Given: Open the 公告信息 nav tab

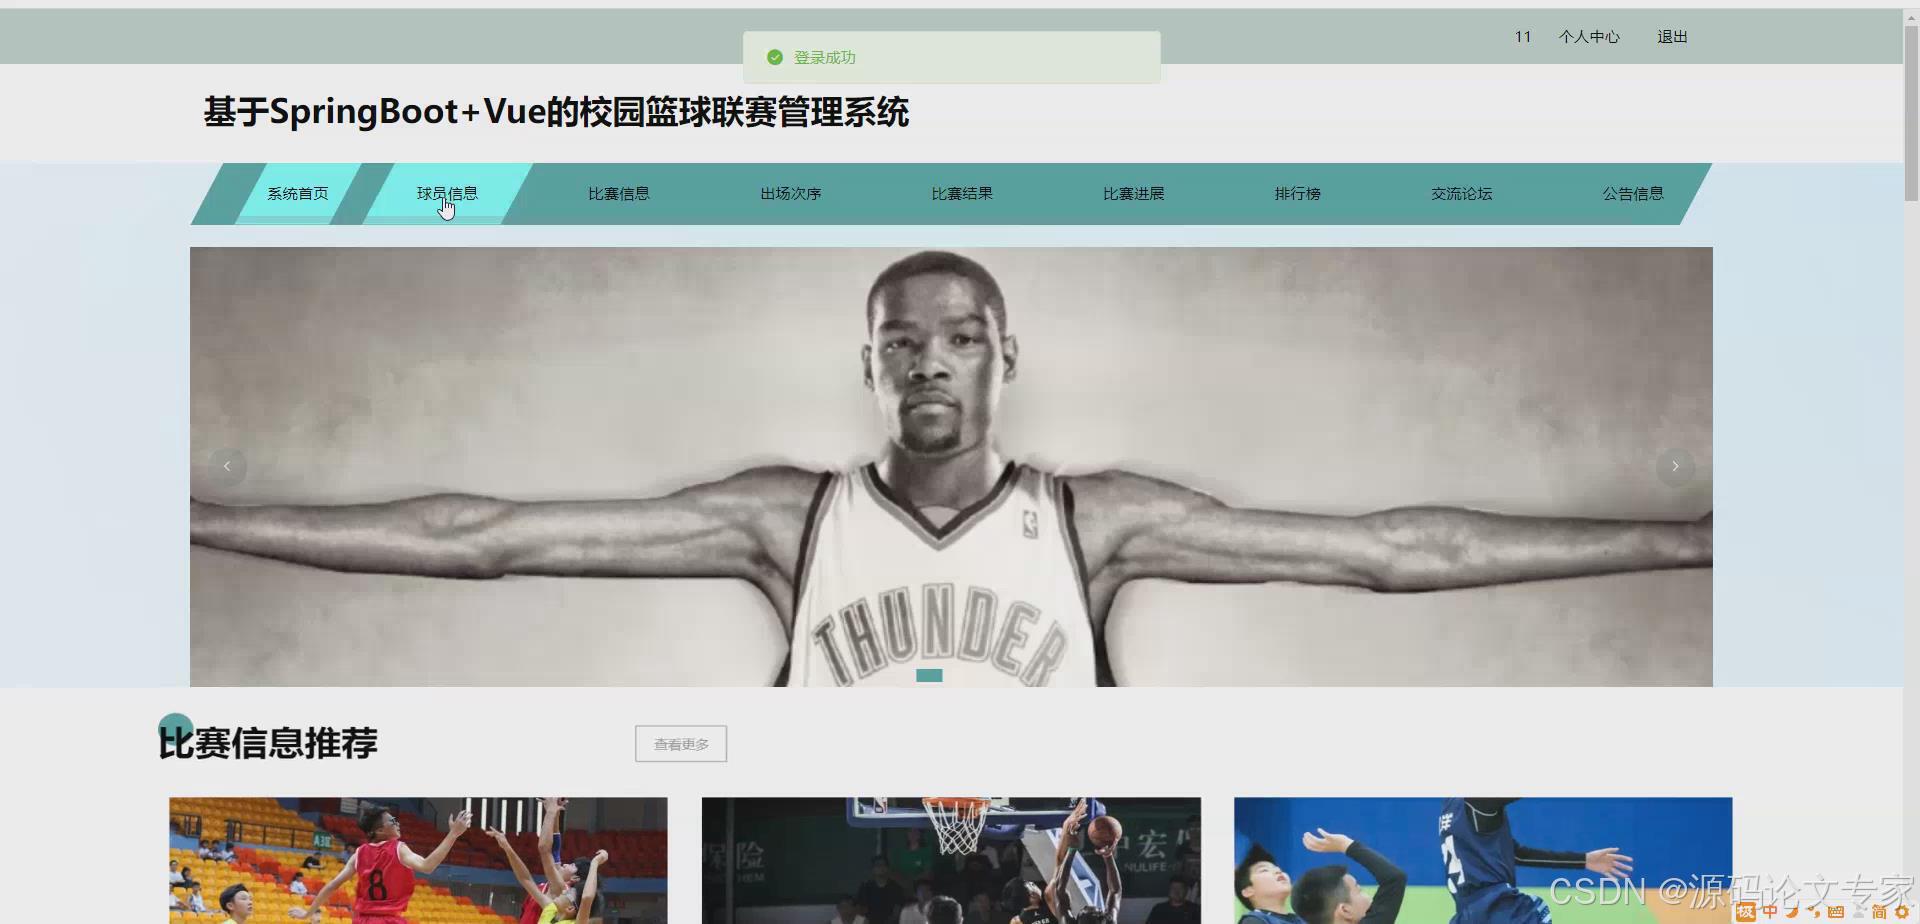Looking at the screenshot, I should (1632, 194).
